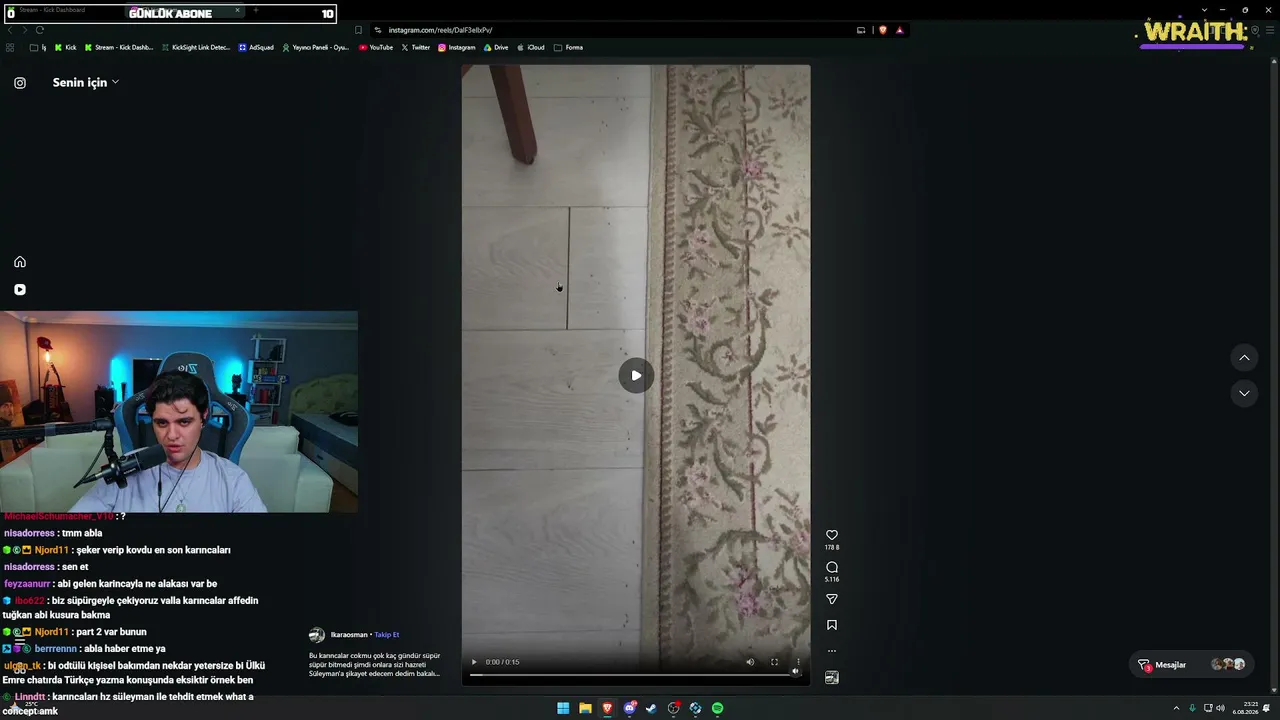Open the Brave Shields lion icon
This screenshot has width=1280, height=720.
883,30
